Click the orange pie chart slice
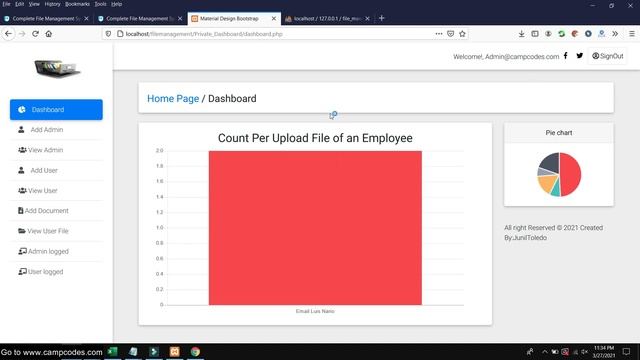This screenshot has width=640, height=360. [x=547, y=183]
